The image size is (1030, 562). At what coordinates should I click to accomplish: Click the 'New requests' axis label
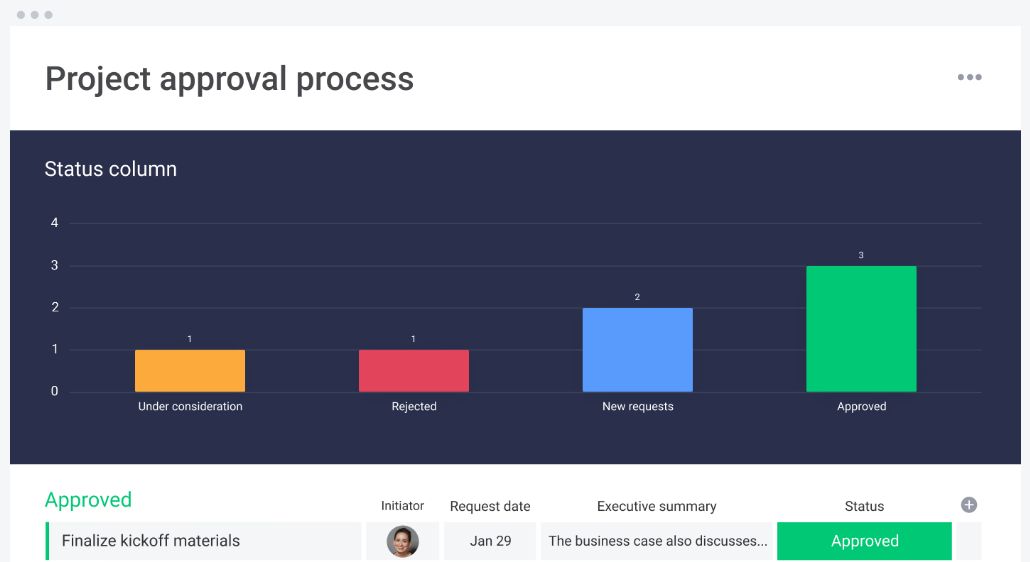pos(638,406)
